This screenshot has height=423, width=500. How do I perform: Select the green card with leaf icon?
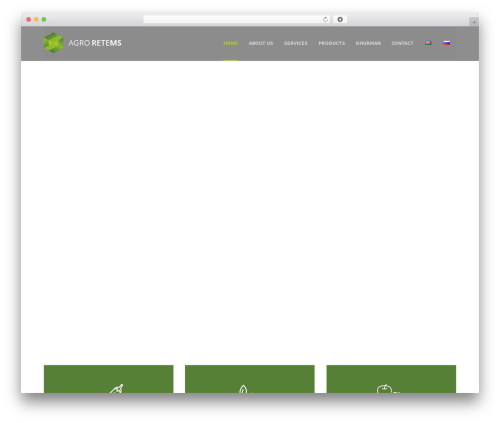click(250, 379)
